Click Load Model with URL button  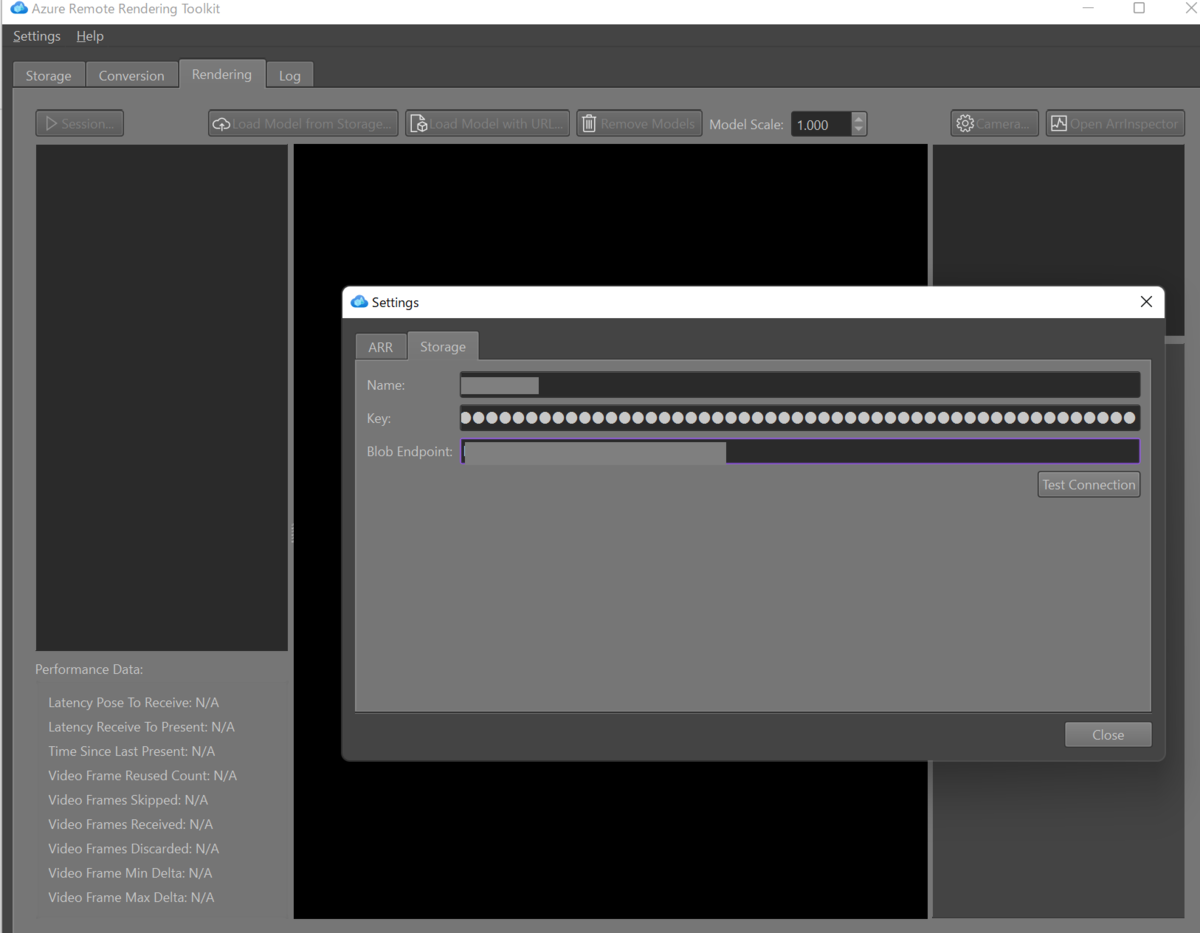click(x=487, y=123)
